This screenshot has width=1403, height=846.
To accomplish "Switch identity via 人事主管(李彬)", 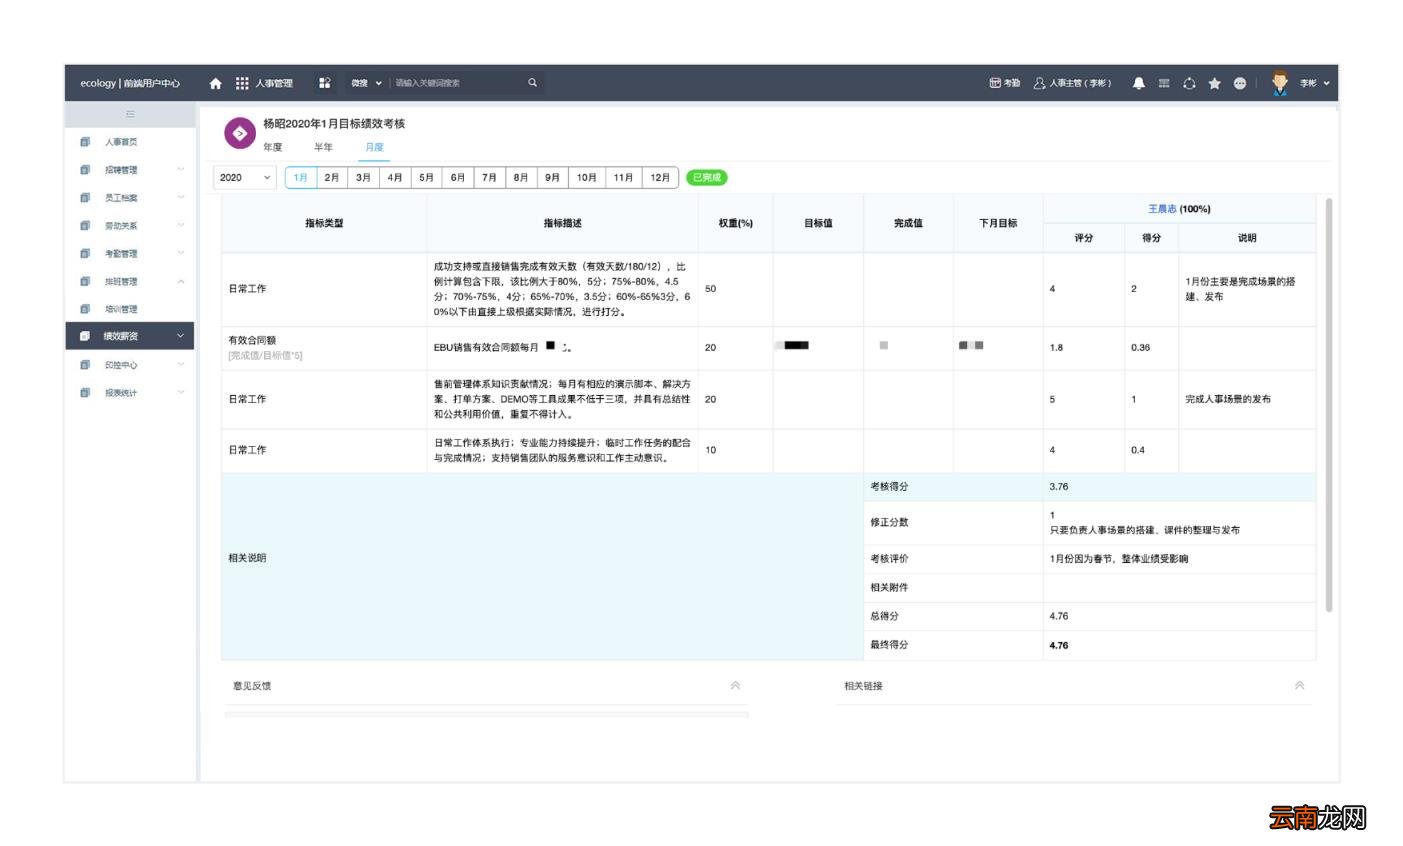I will click(1072, 83).
